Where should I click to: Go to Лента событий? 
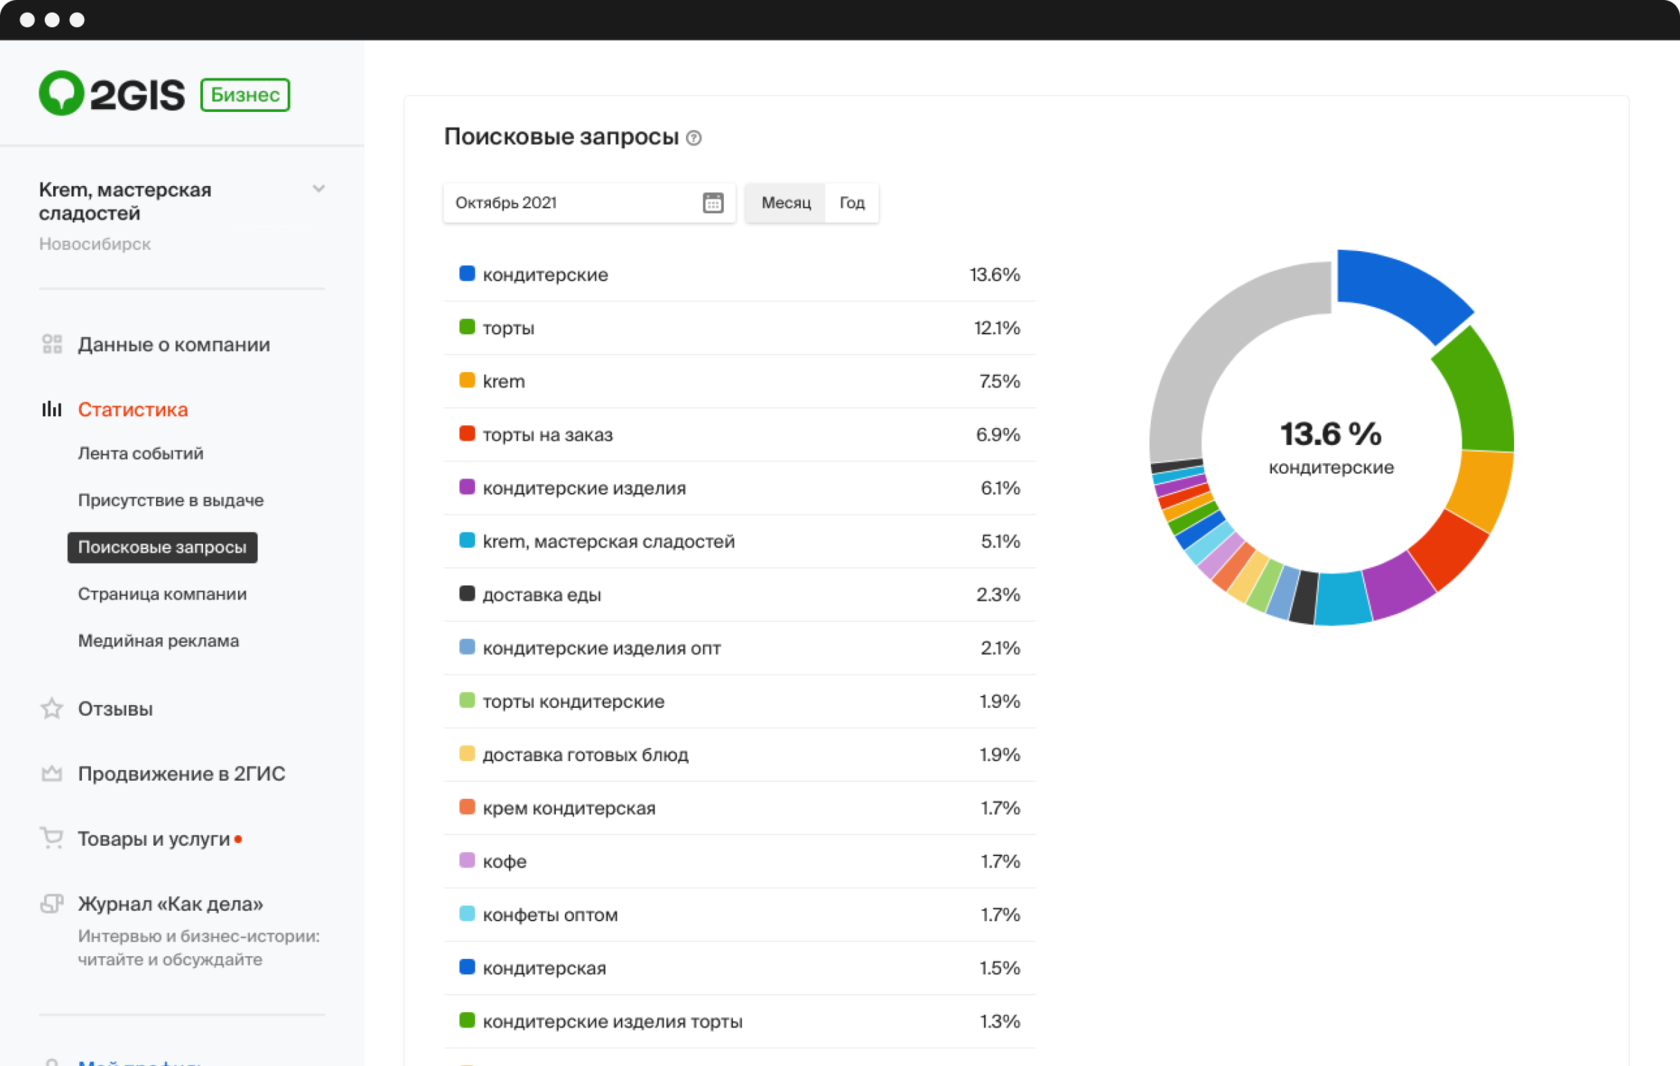pos(141,453)
